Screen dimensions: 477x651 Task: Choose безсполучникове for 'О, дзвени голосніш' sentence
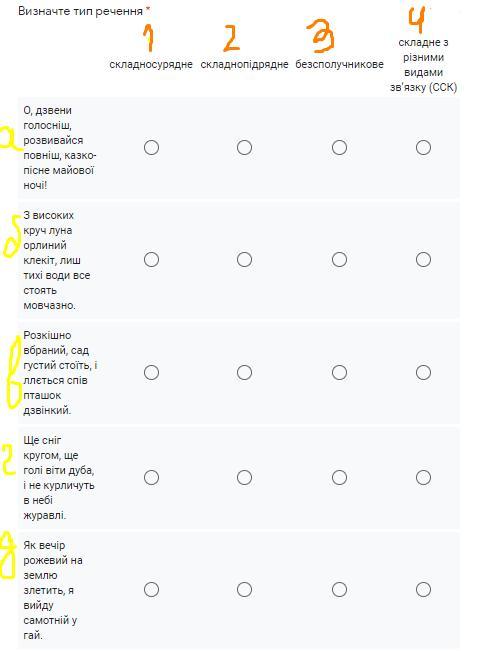pyautogui.click(x=339, y=147)
